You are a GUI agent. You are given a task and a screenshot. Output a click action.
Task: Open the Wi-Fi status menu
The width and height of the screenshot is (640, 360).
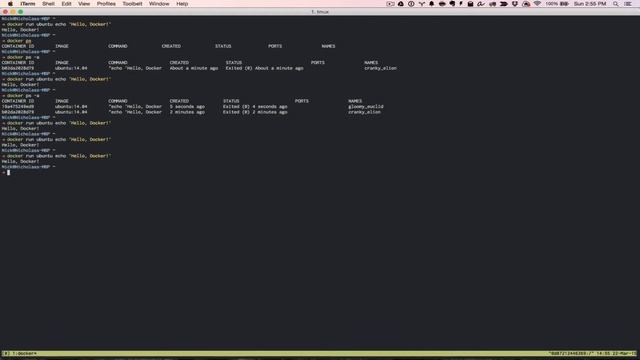[x=537, y=4]
